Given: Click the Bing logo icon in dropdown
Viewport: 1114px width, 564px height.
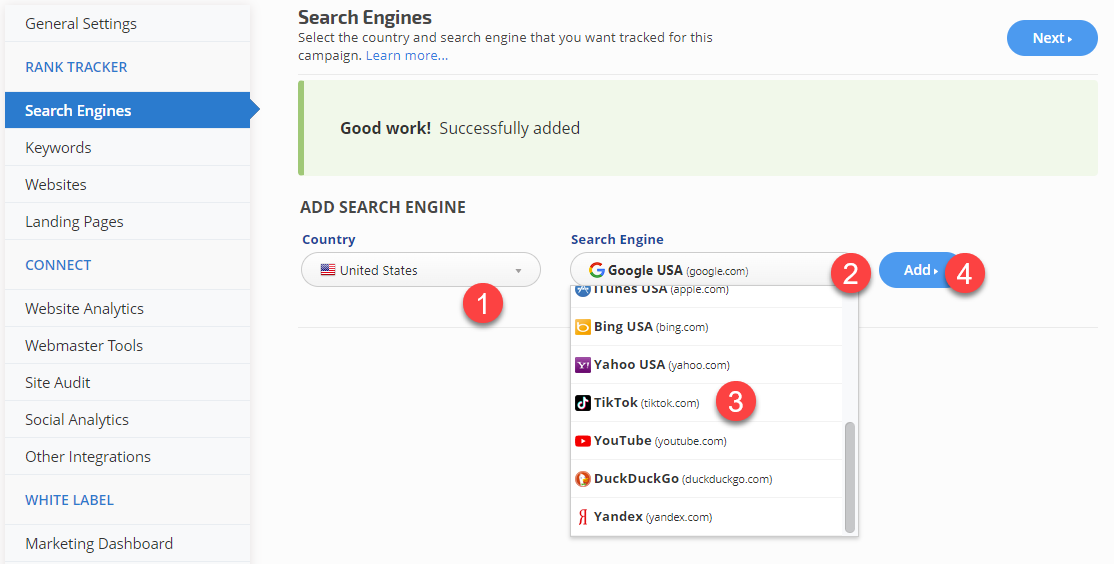Looking at the screenshot, I should click(x=583, y=327).
